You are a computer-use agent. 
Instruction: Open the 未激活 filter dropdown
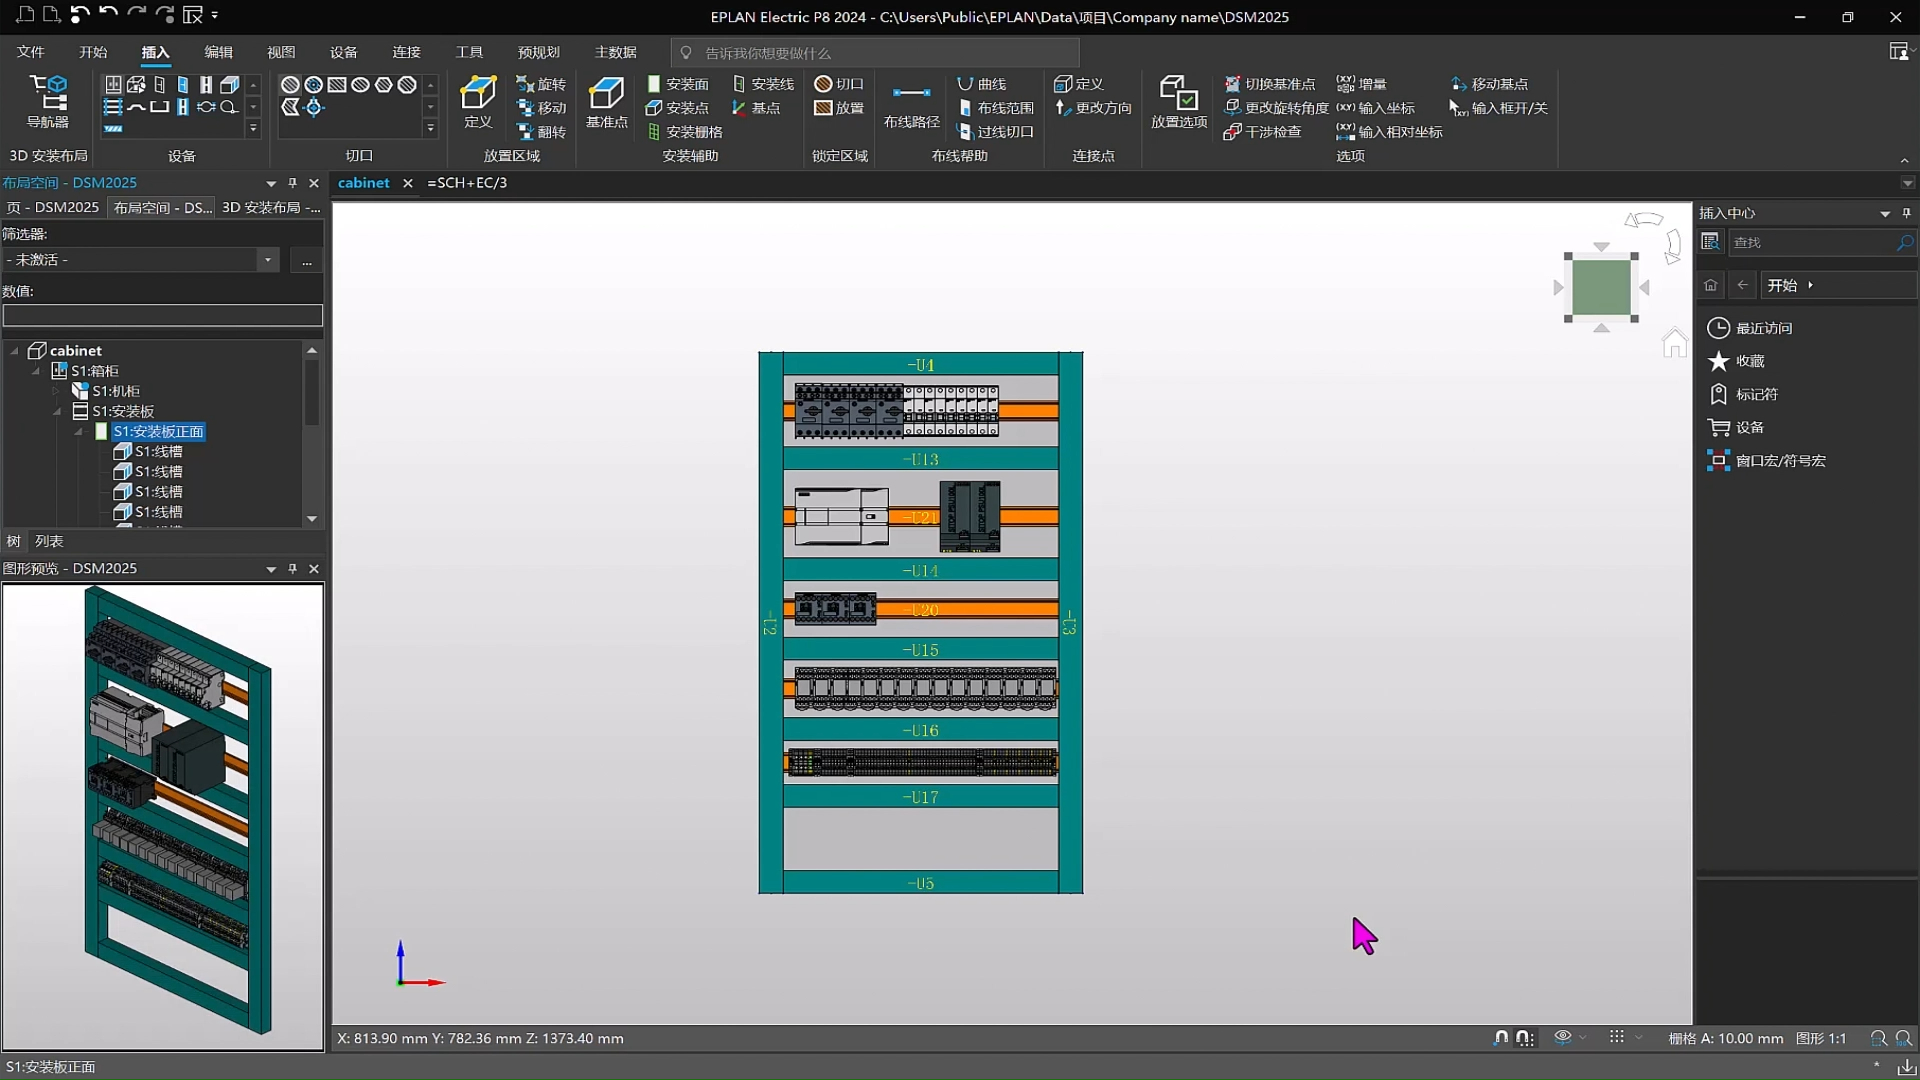click(x=267, y=260)
